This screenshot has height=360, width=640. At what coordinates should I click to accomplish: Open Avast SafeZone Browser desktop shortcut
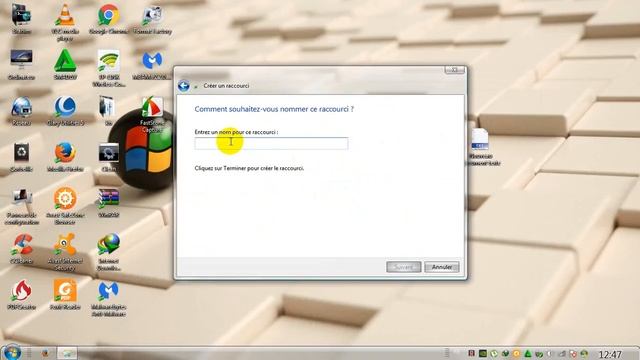tap(65, 206)
